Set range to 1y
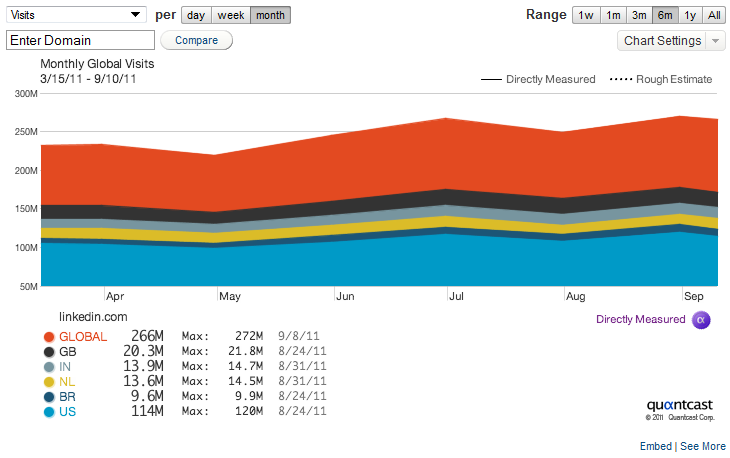This screenshot has height=458, width=730. 690,15
